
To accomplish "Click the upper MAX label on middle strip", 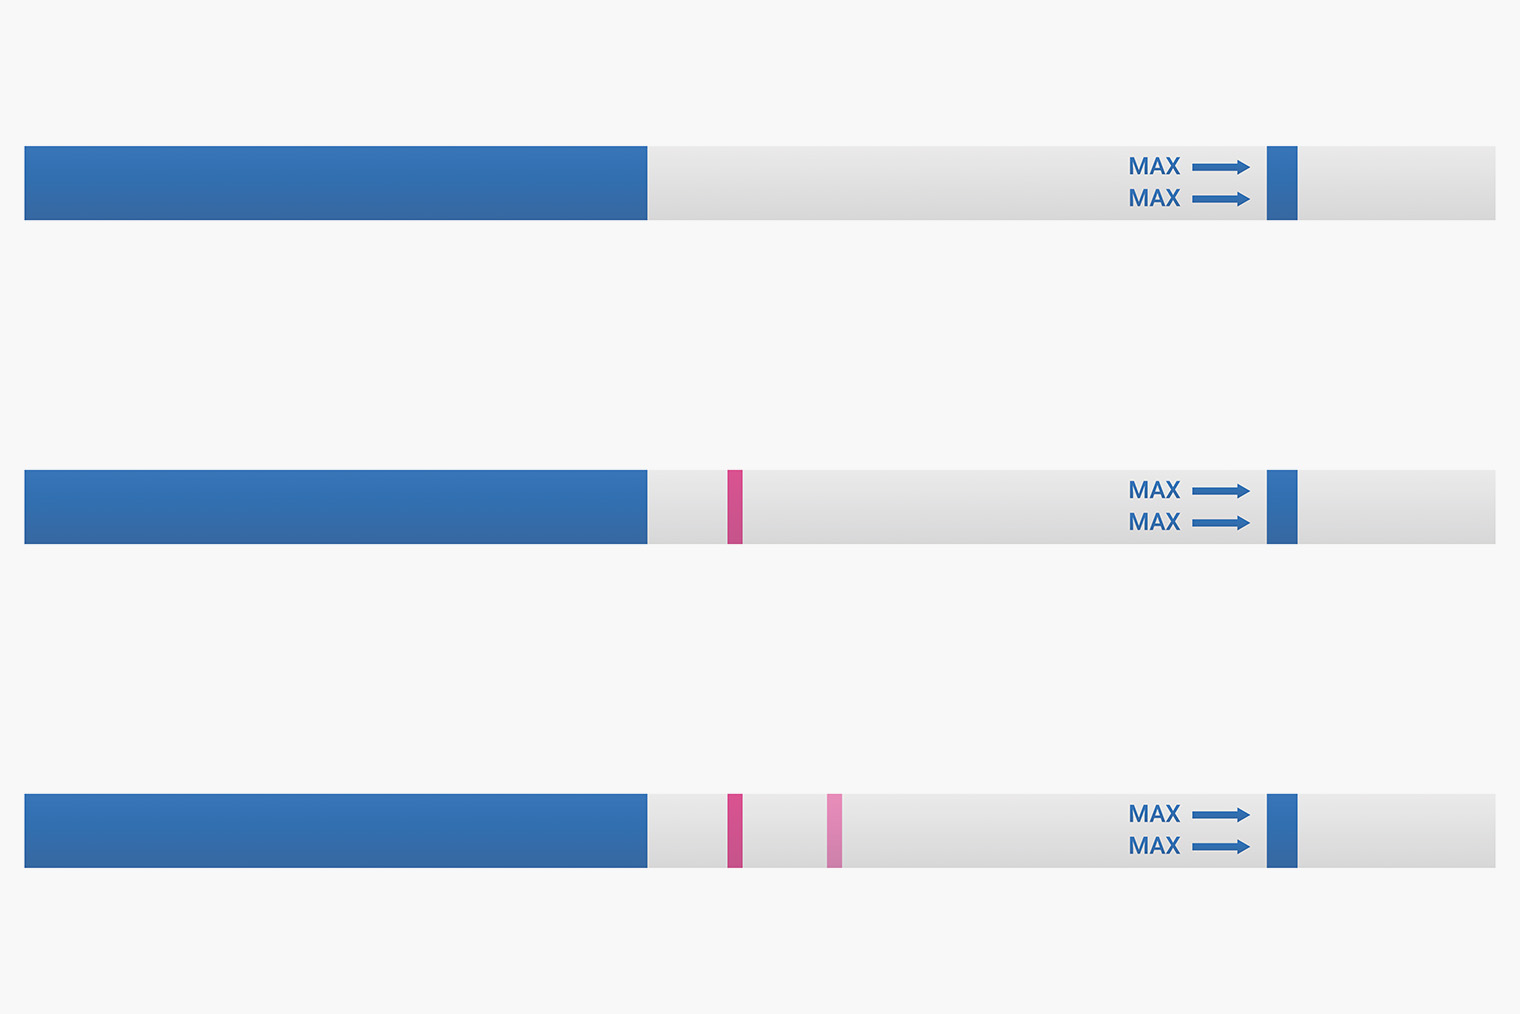I will click(1154, 490).
